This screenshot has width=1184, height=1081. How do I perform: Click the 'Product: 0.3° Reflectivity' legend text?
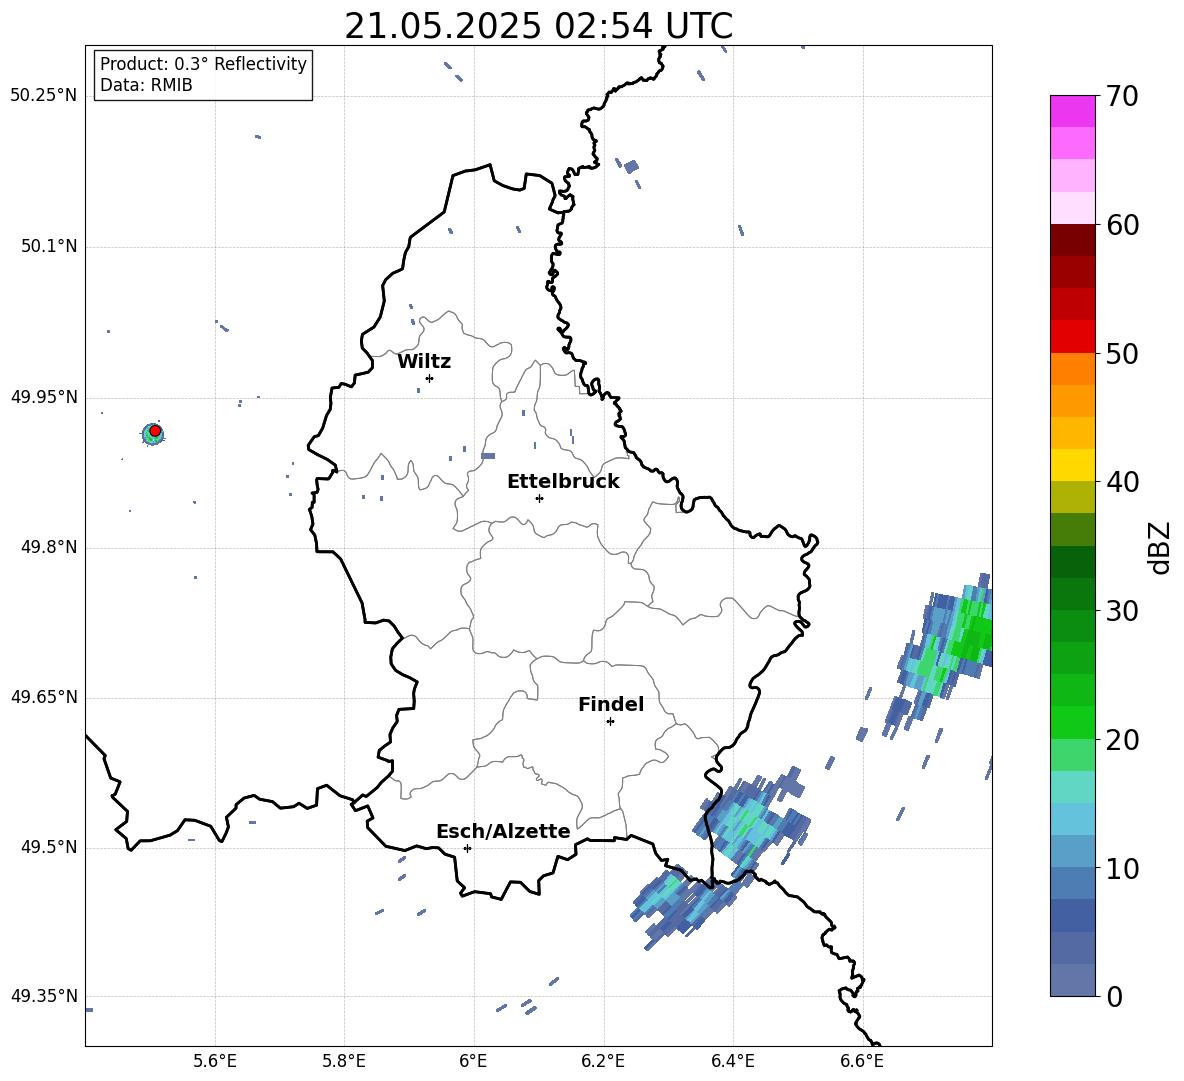[x=203, y=64]
